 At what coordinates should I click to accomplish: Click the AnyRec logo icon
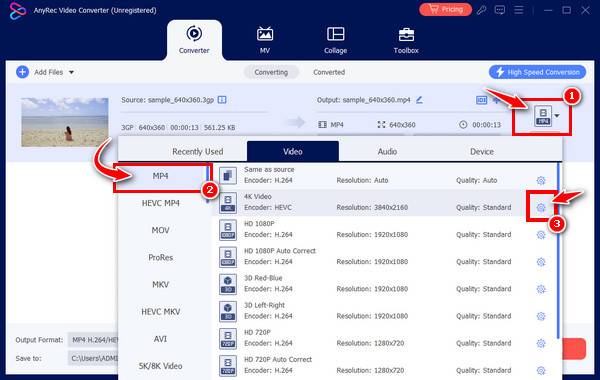(x=18, y=10)
